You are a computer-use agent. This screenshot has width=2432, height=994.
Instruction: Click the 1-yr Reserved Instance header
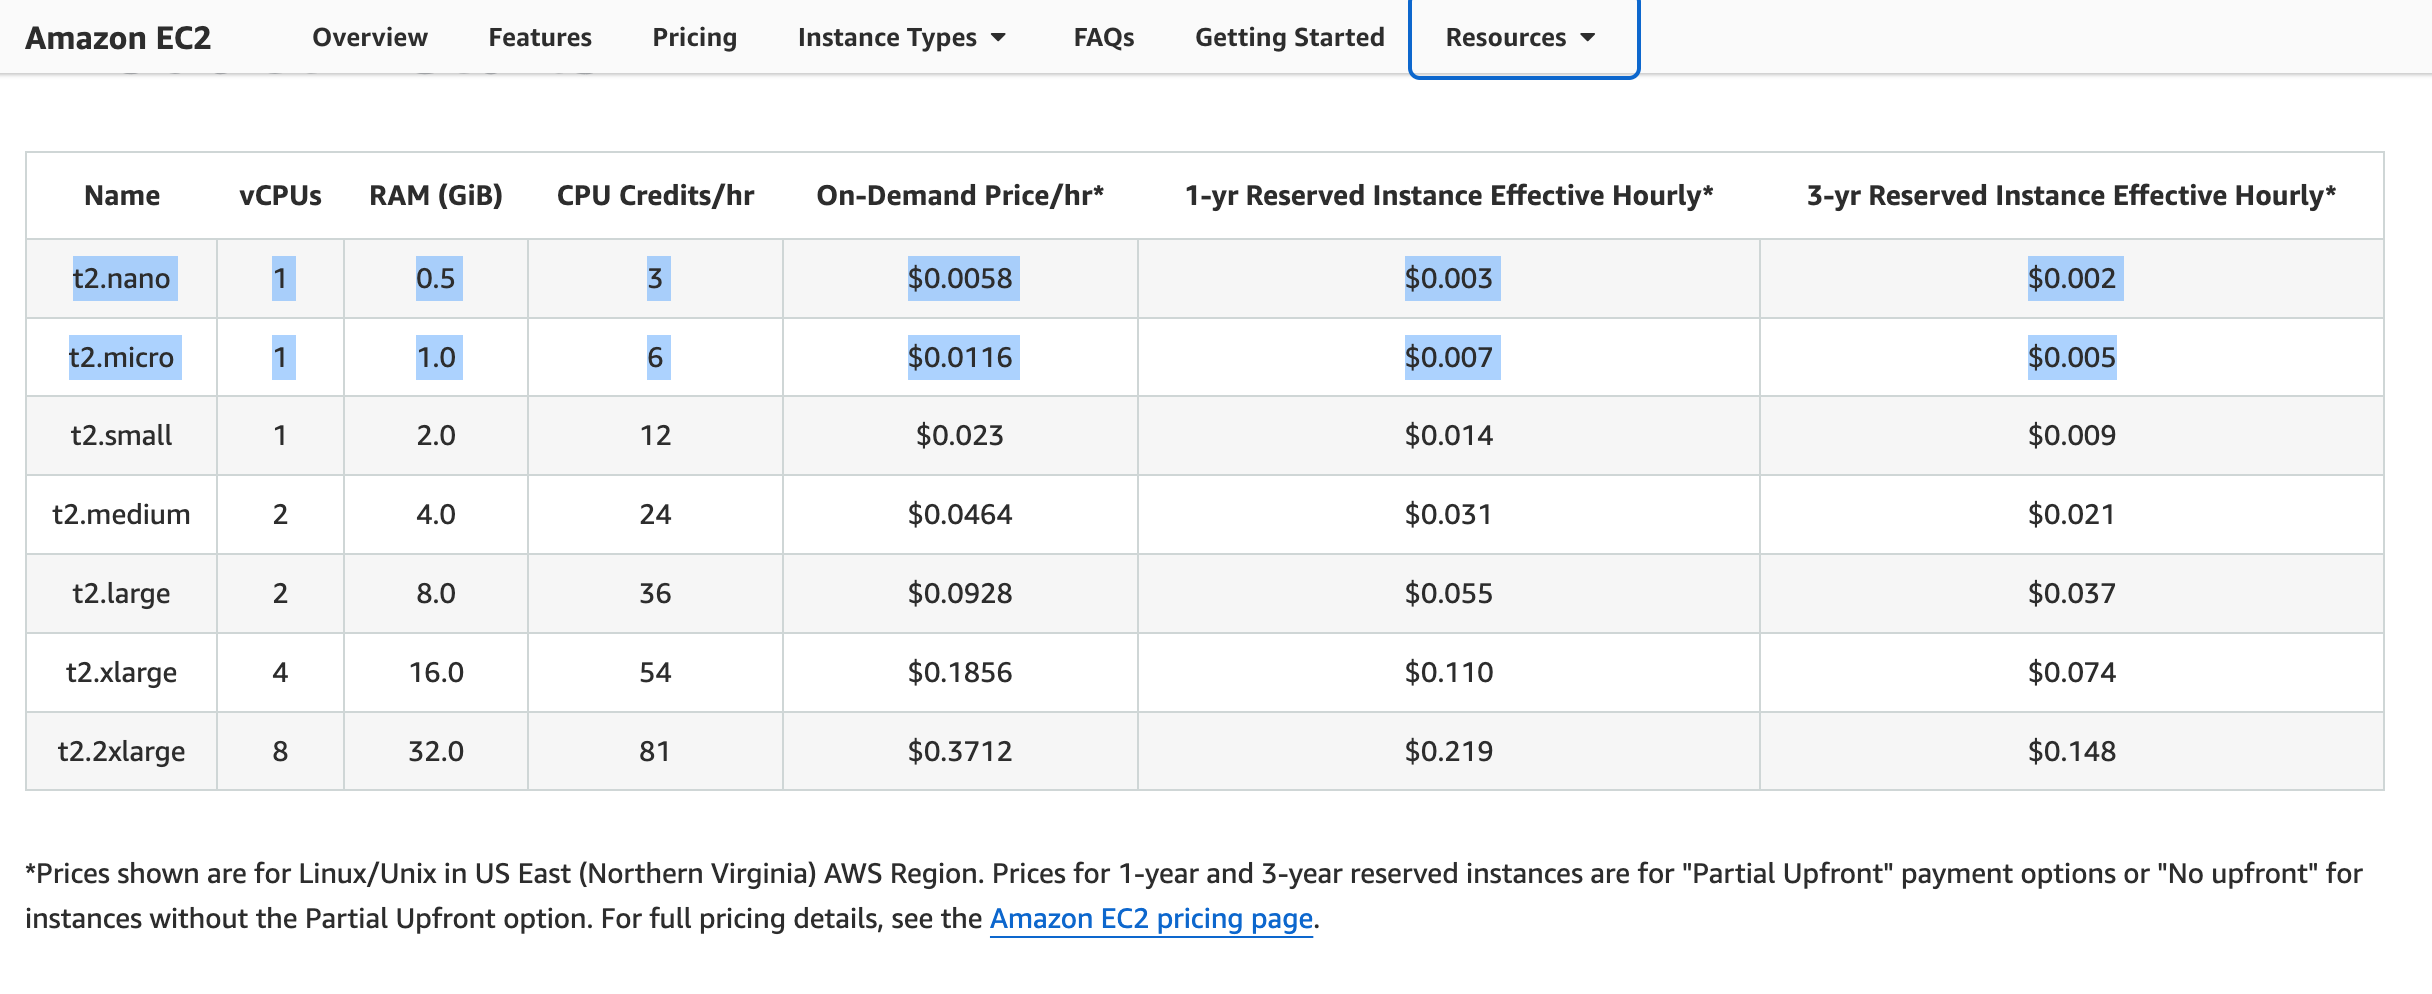point(1448,195)
